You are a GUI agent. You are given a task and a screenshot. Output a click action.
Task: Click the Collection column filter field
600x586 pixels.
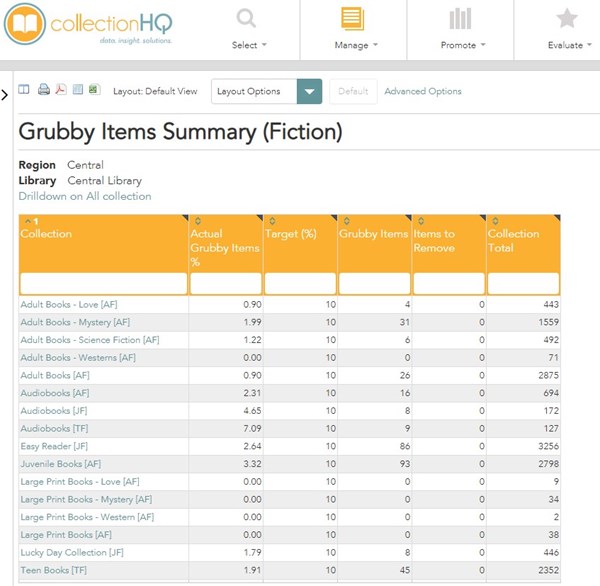tap(103, 283)
